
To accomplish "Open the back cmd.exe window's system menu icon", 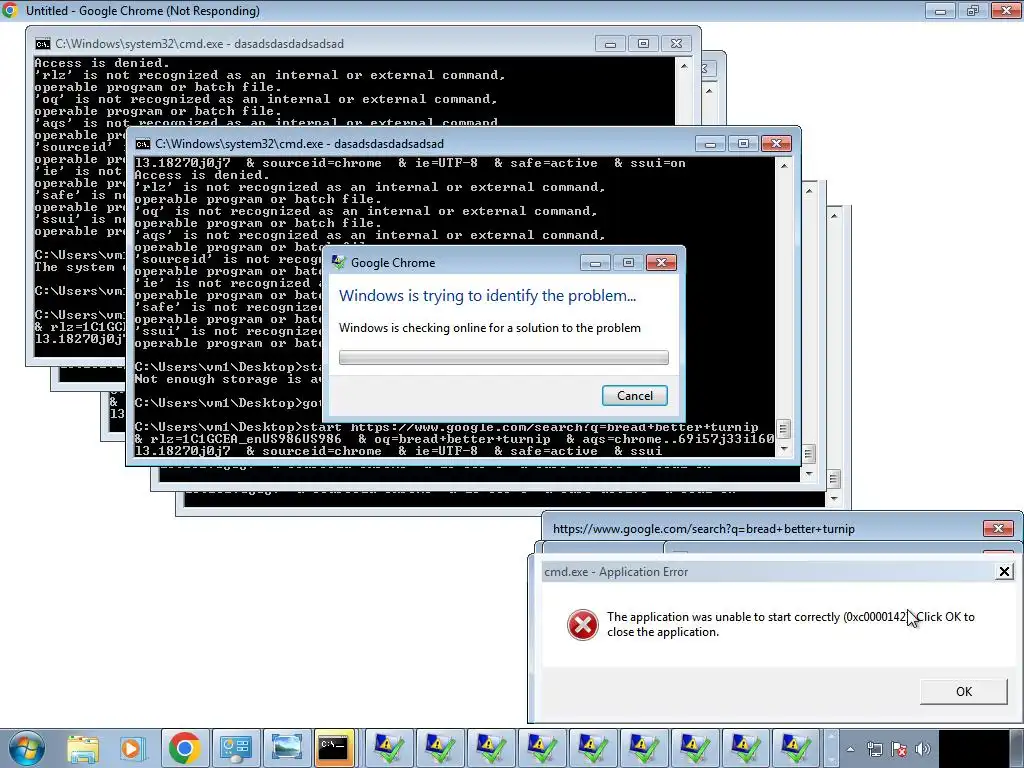I will tap(42, 44).
